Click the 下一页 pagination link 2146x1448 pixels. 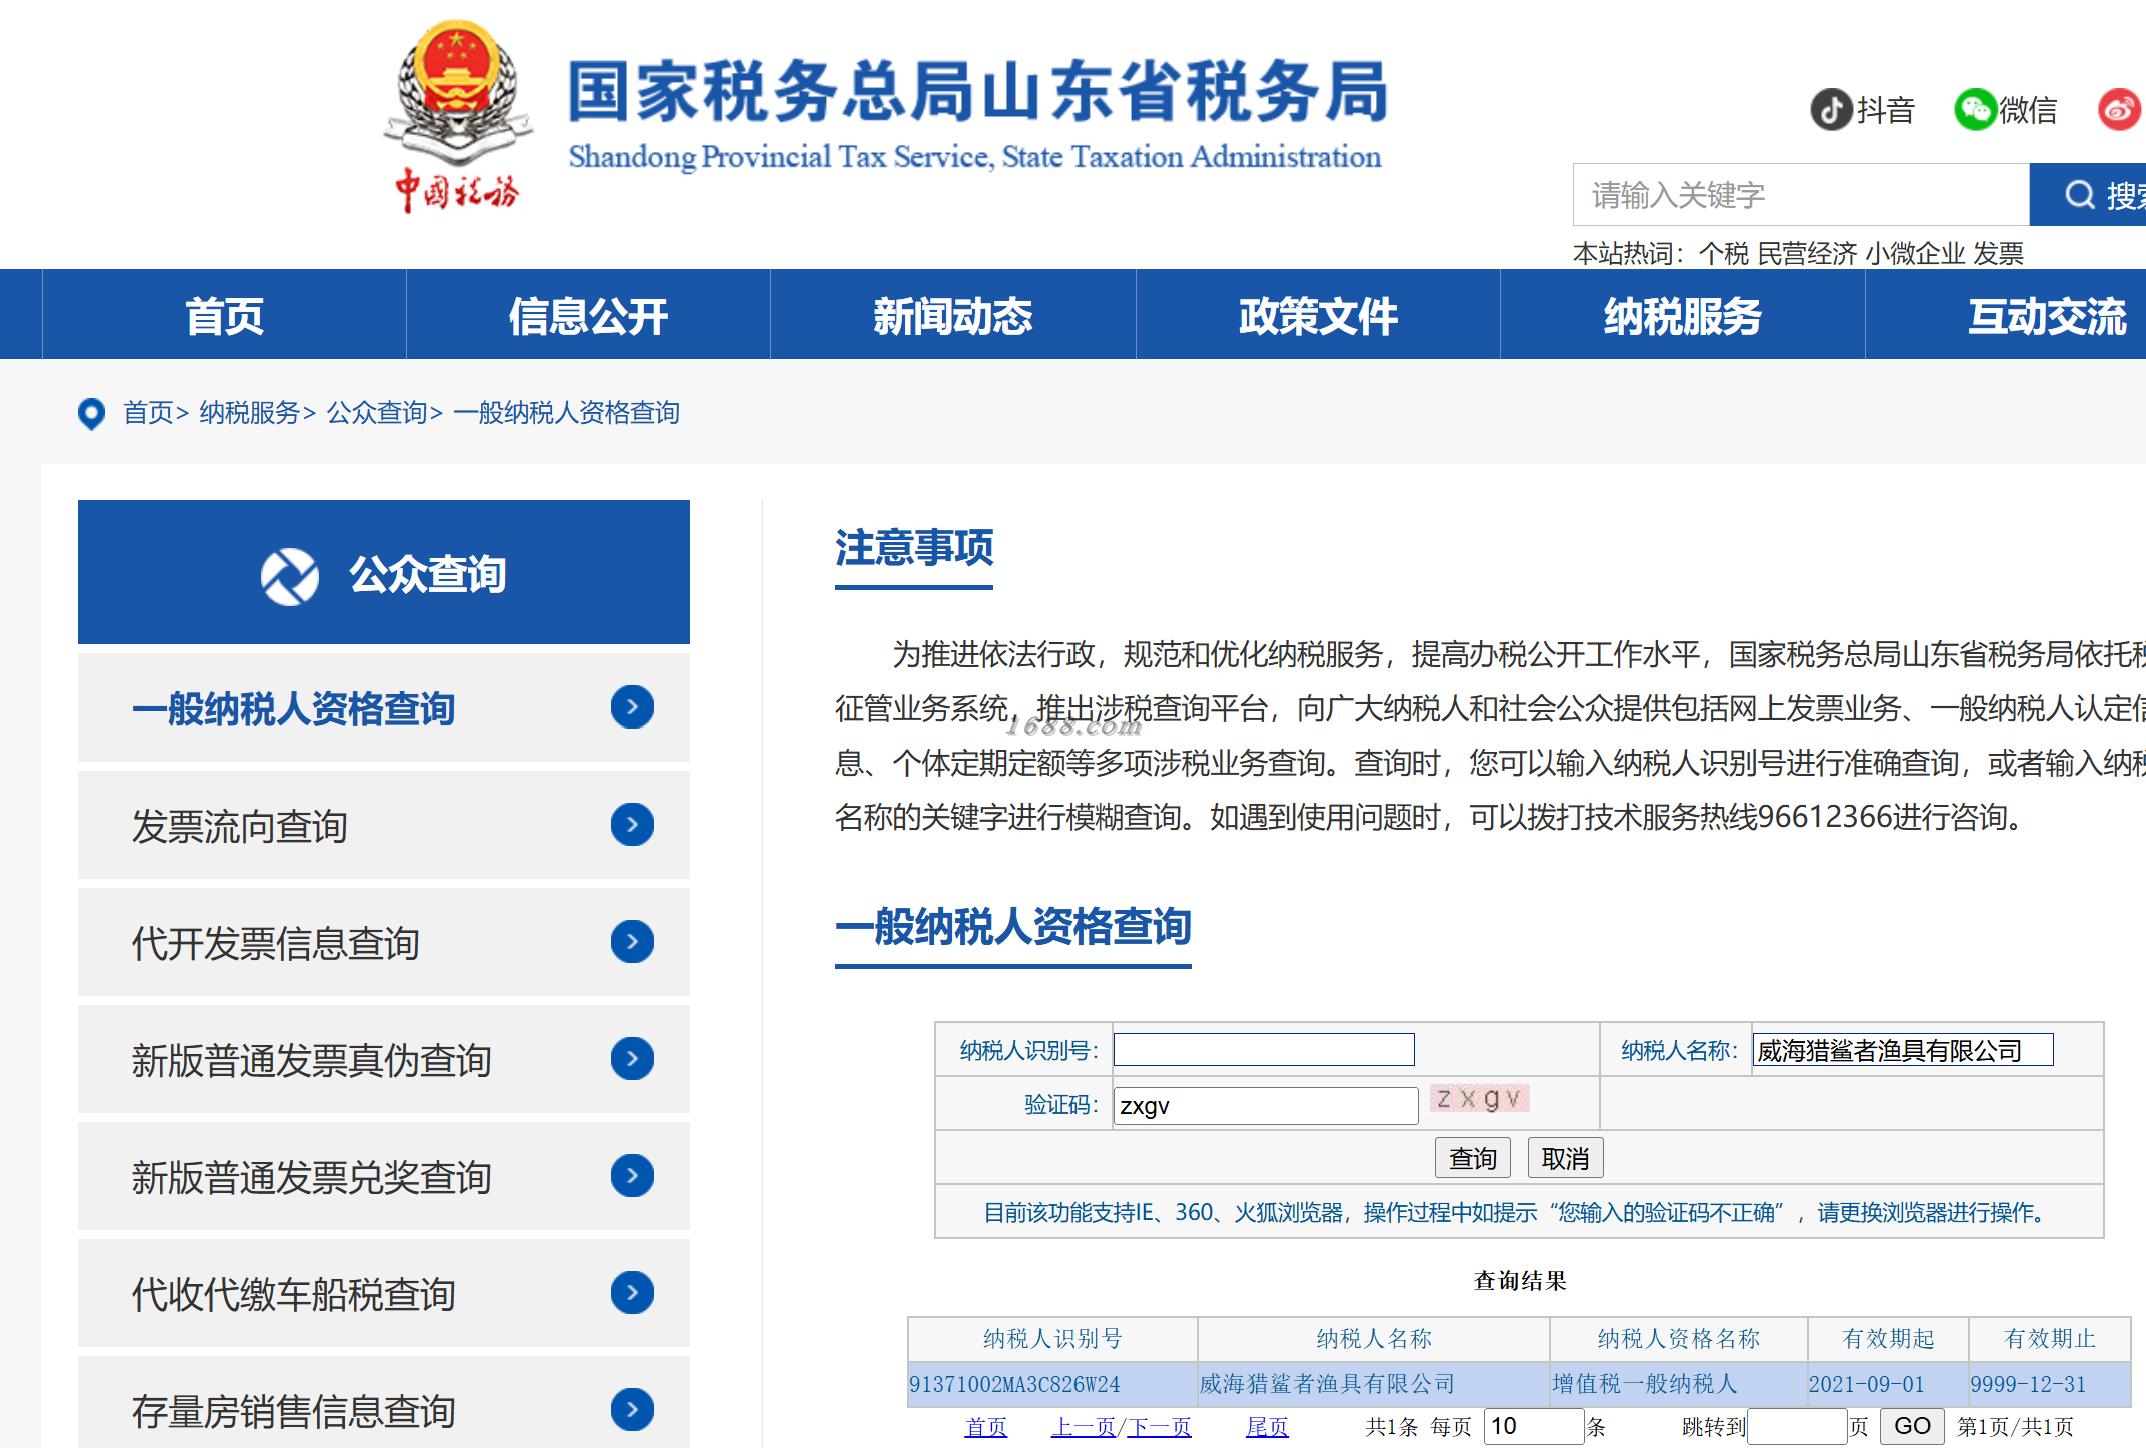coord(1160,1427)
